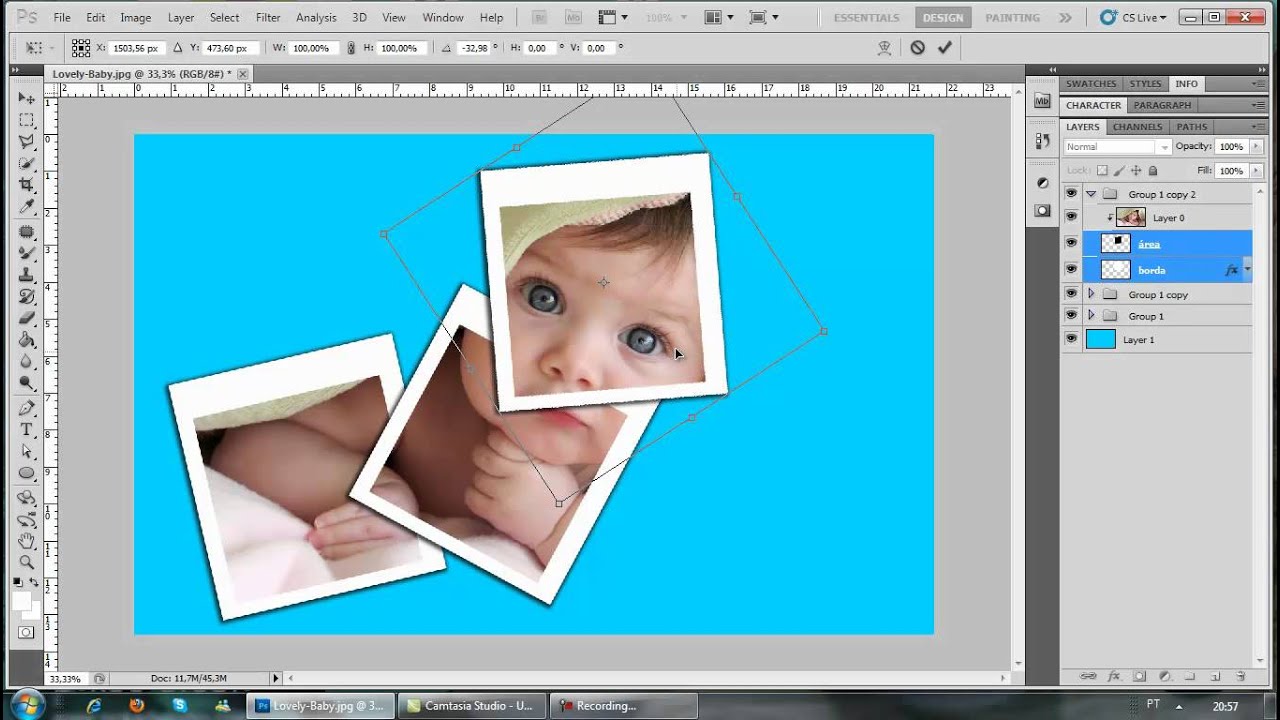1280x720 pixels.
Task: Select the Move tool
Action: point(27,98)
